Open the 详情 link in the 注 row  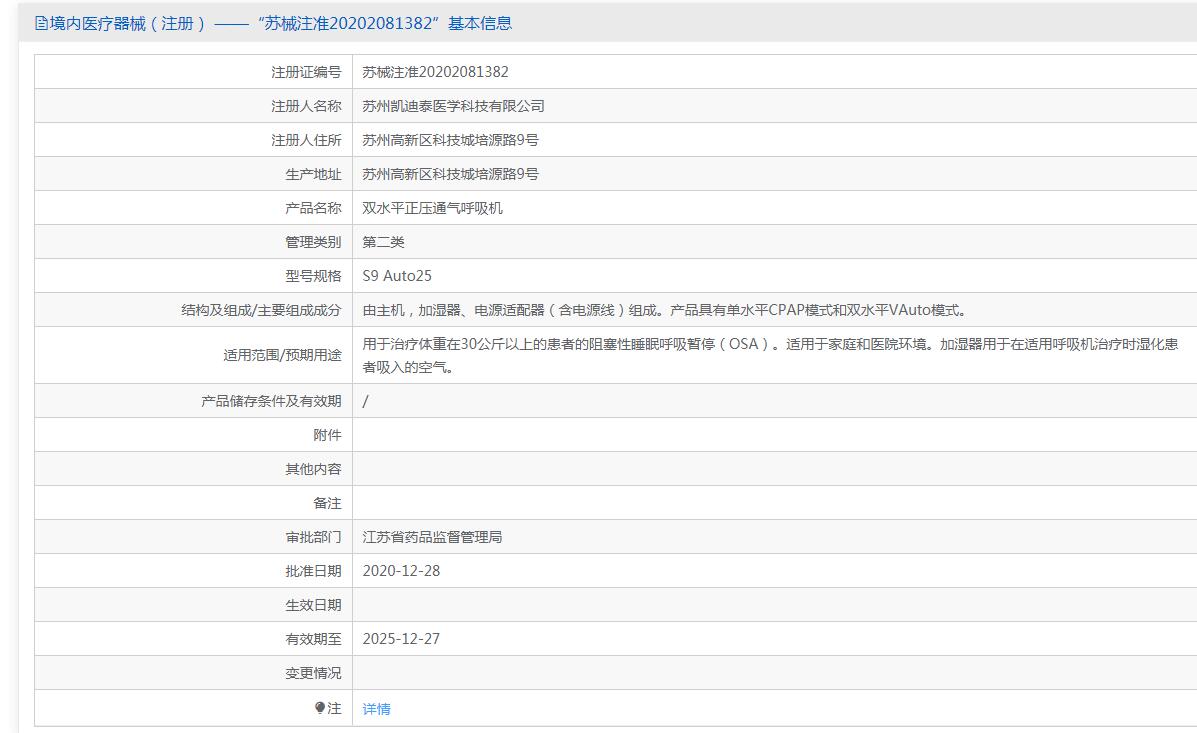coord(376,709)
